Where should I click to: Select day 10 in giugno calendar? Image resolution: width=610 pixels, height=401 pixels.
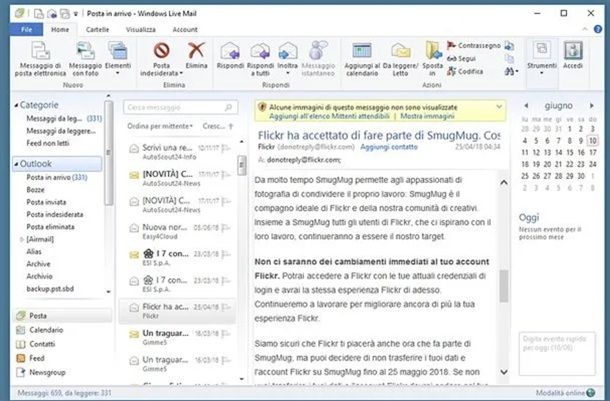592,140
